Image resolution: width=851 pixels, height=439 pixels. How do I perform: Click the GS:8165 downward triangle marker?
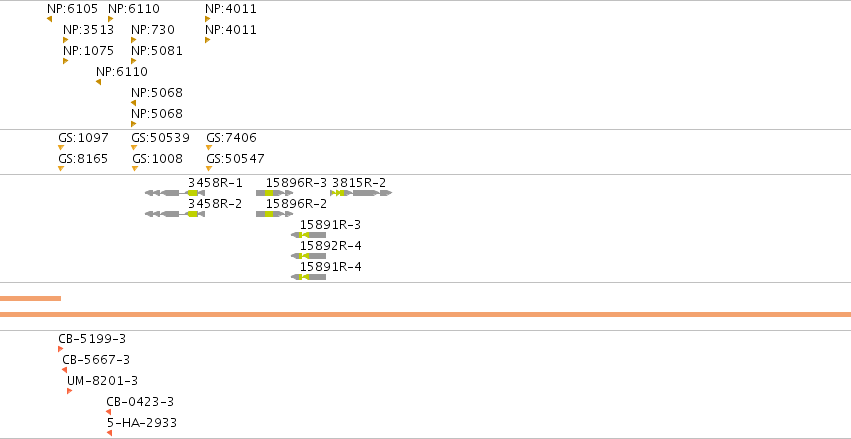tap(61, 169)
